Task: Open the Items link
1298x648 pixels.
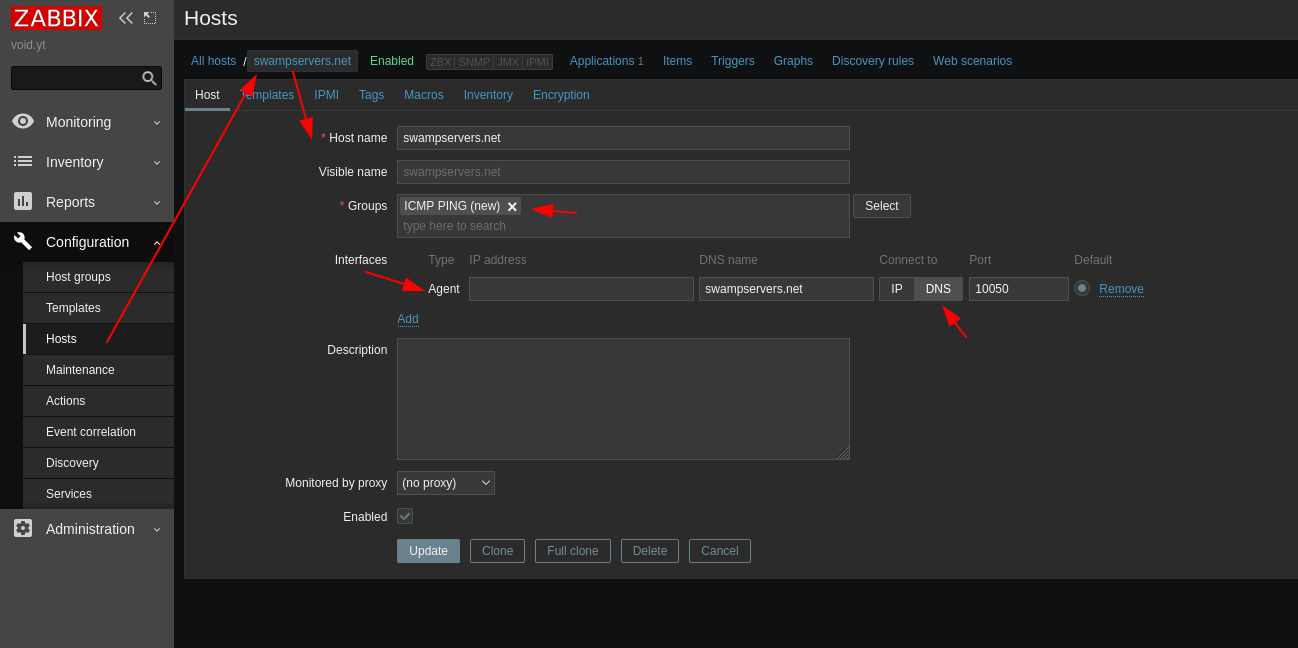Action: point(677,61)
